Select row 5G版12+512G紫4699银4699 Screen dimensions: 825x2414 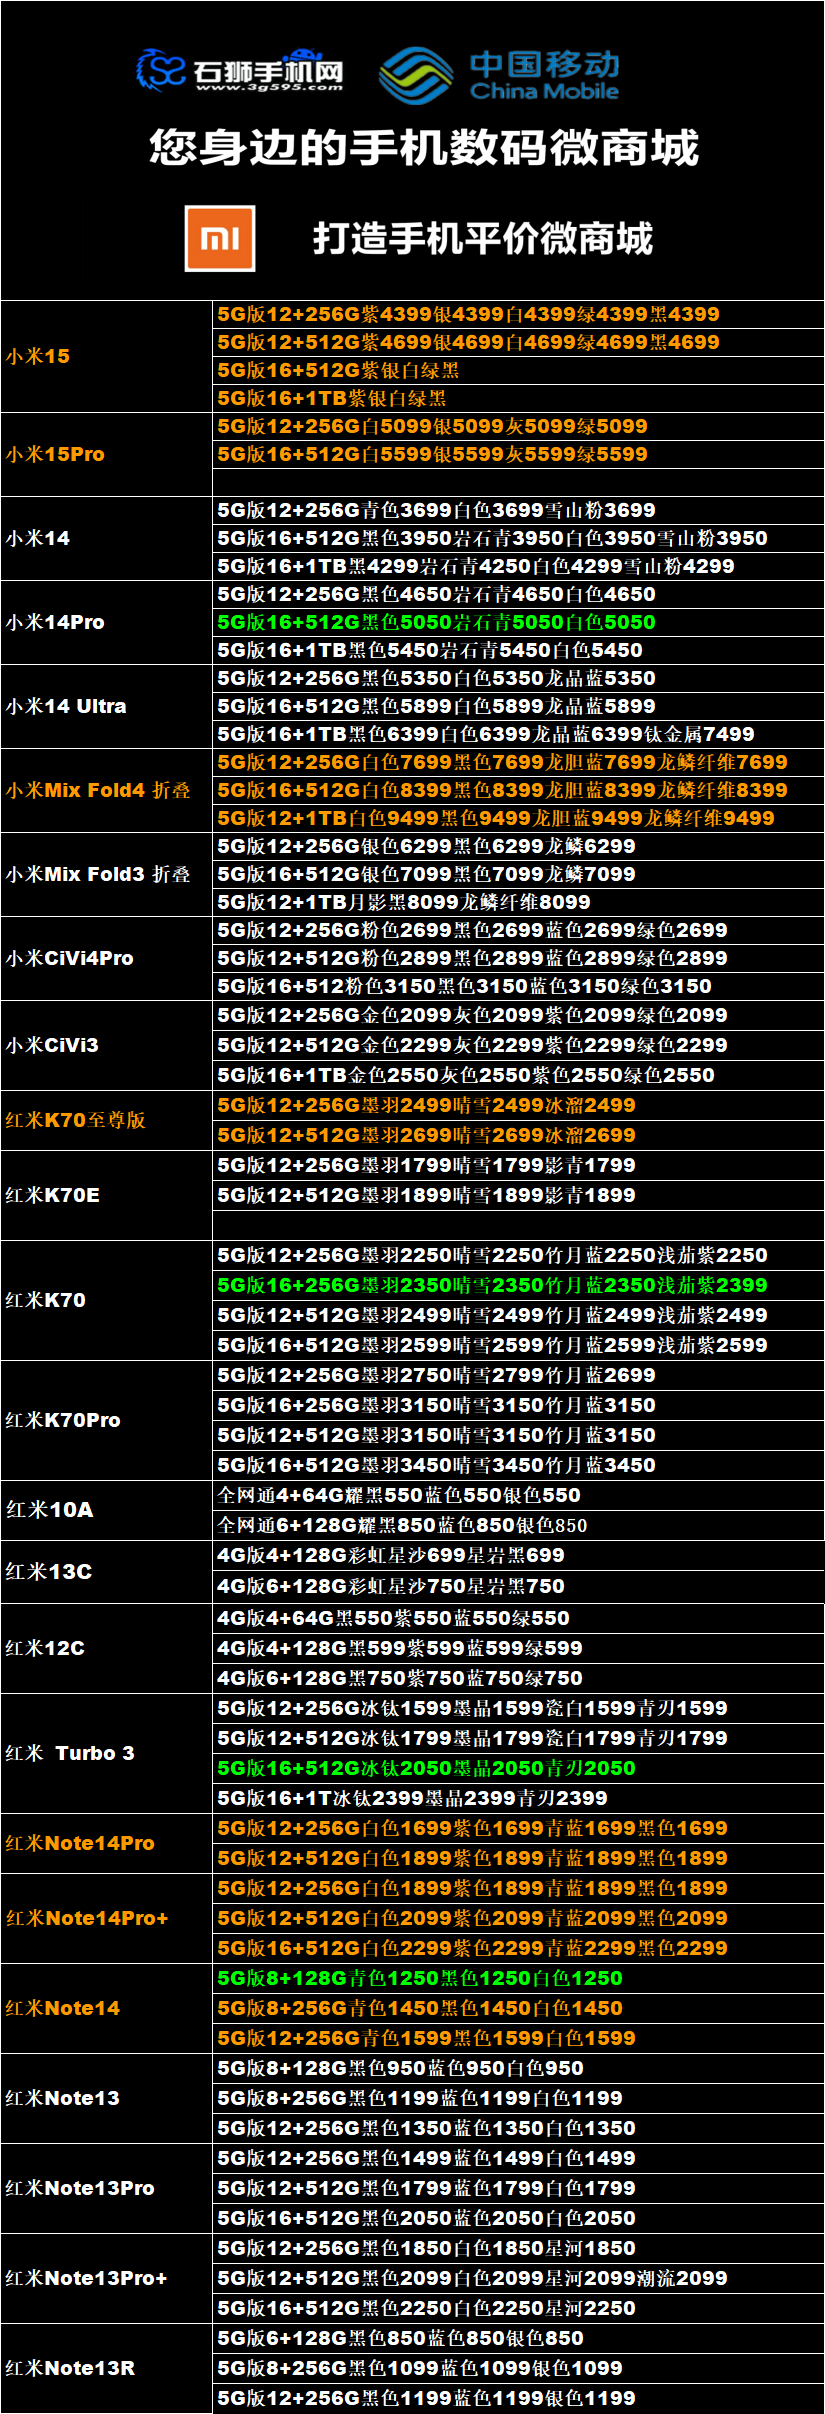tap(518, 342)
